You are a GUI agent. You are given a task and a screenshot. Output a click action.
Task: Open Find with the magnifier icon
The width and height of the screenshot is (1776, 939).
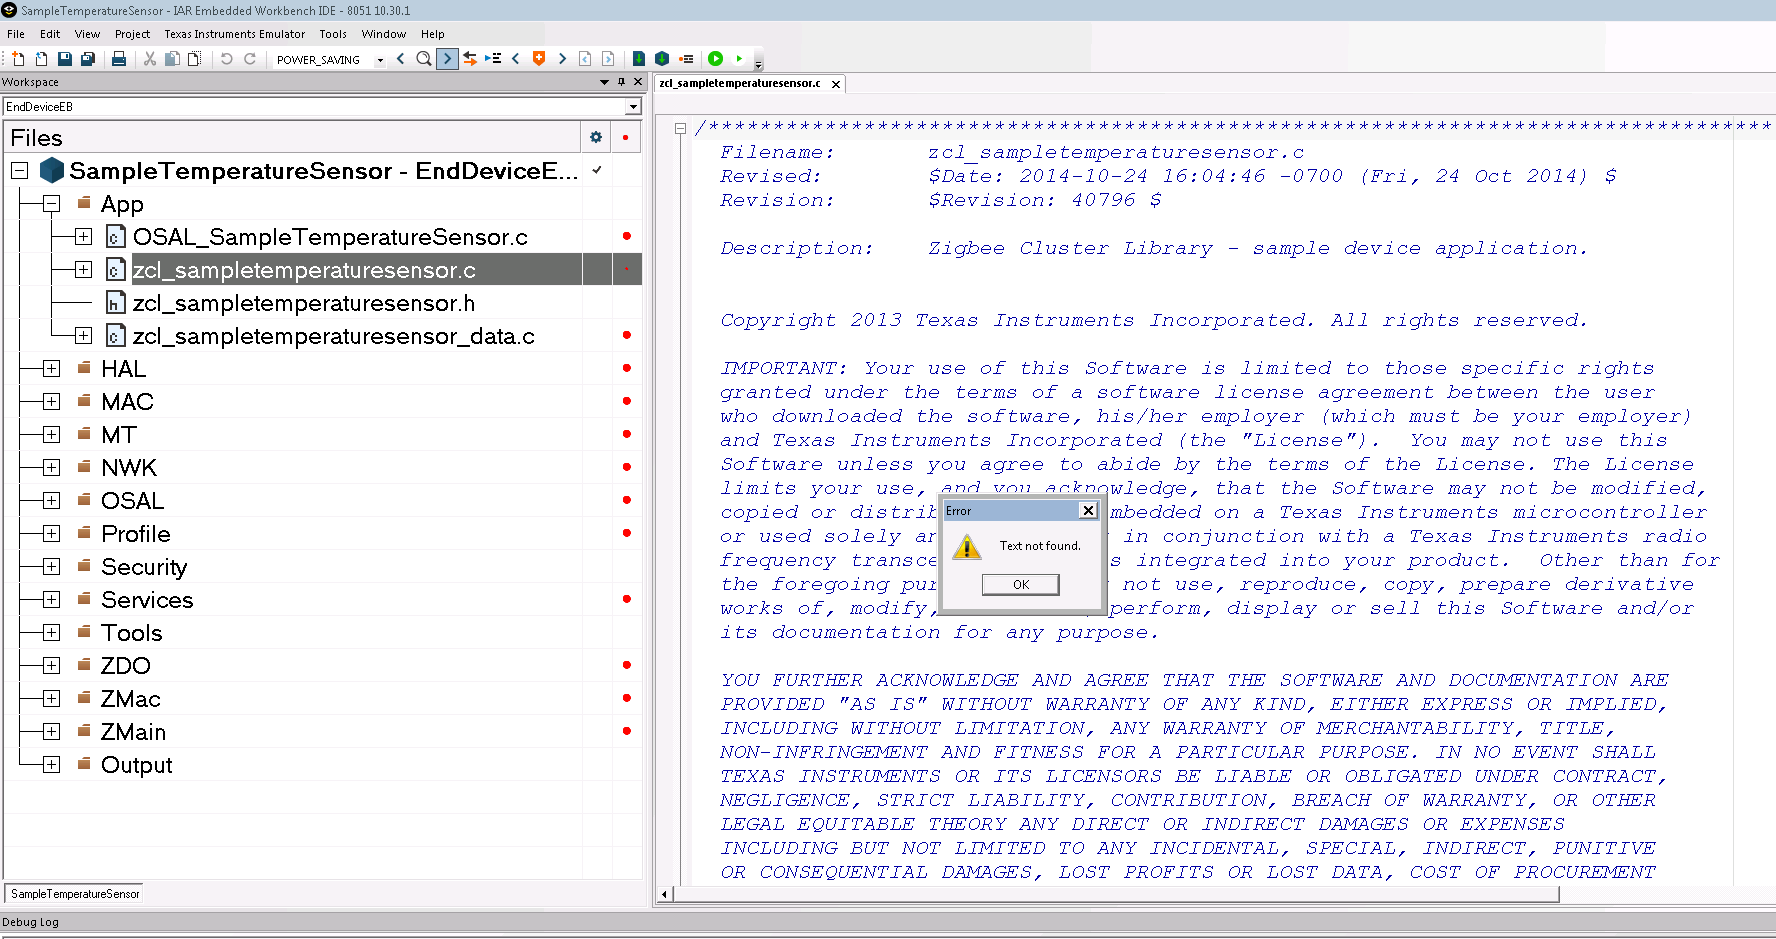[424, 59]
